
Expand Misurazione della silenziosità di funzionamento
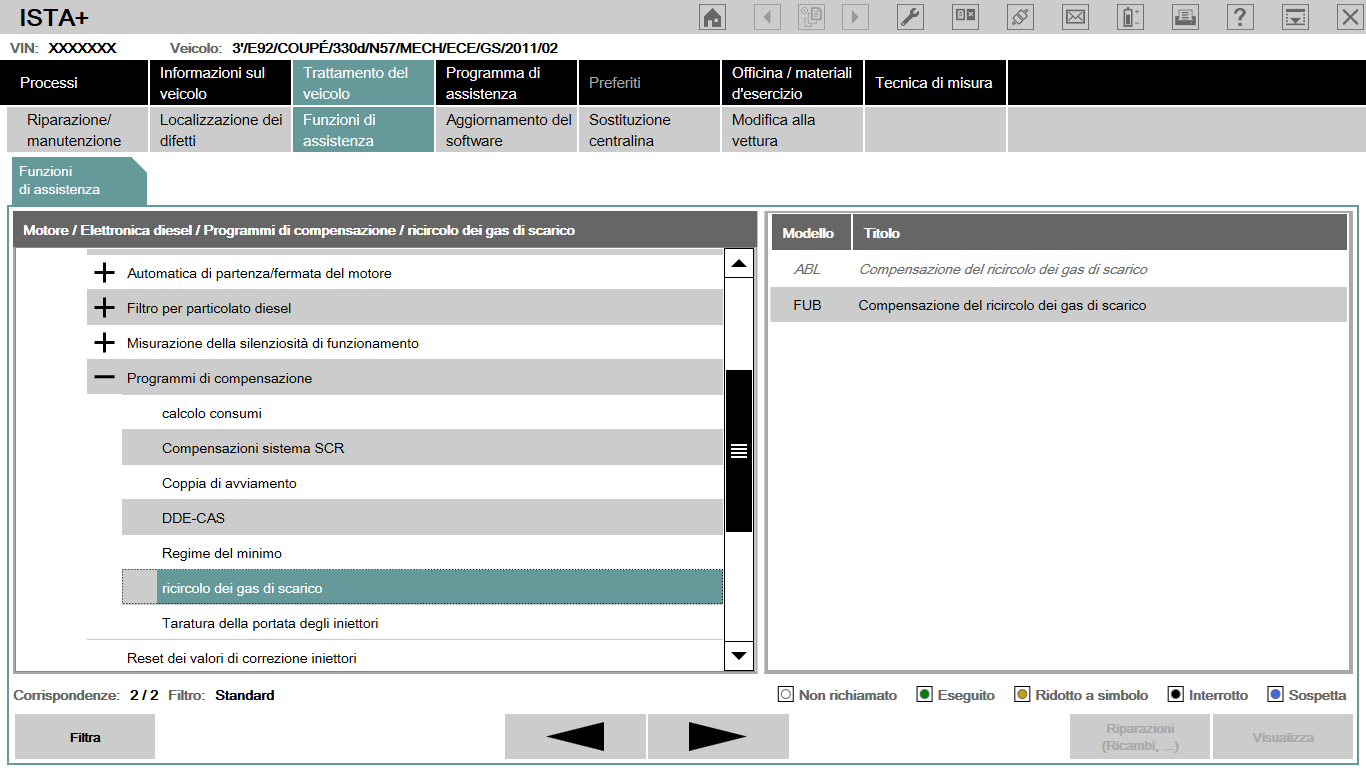coord(104,343)
